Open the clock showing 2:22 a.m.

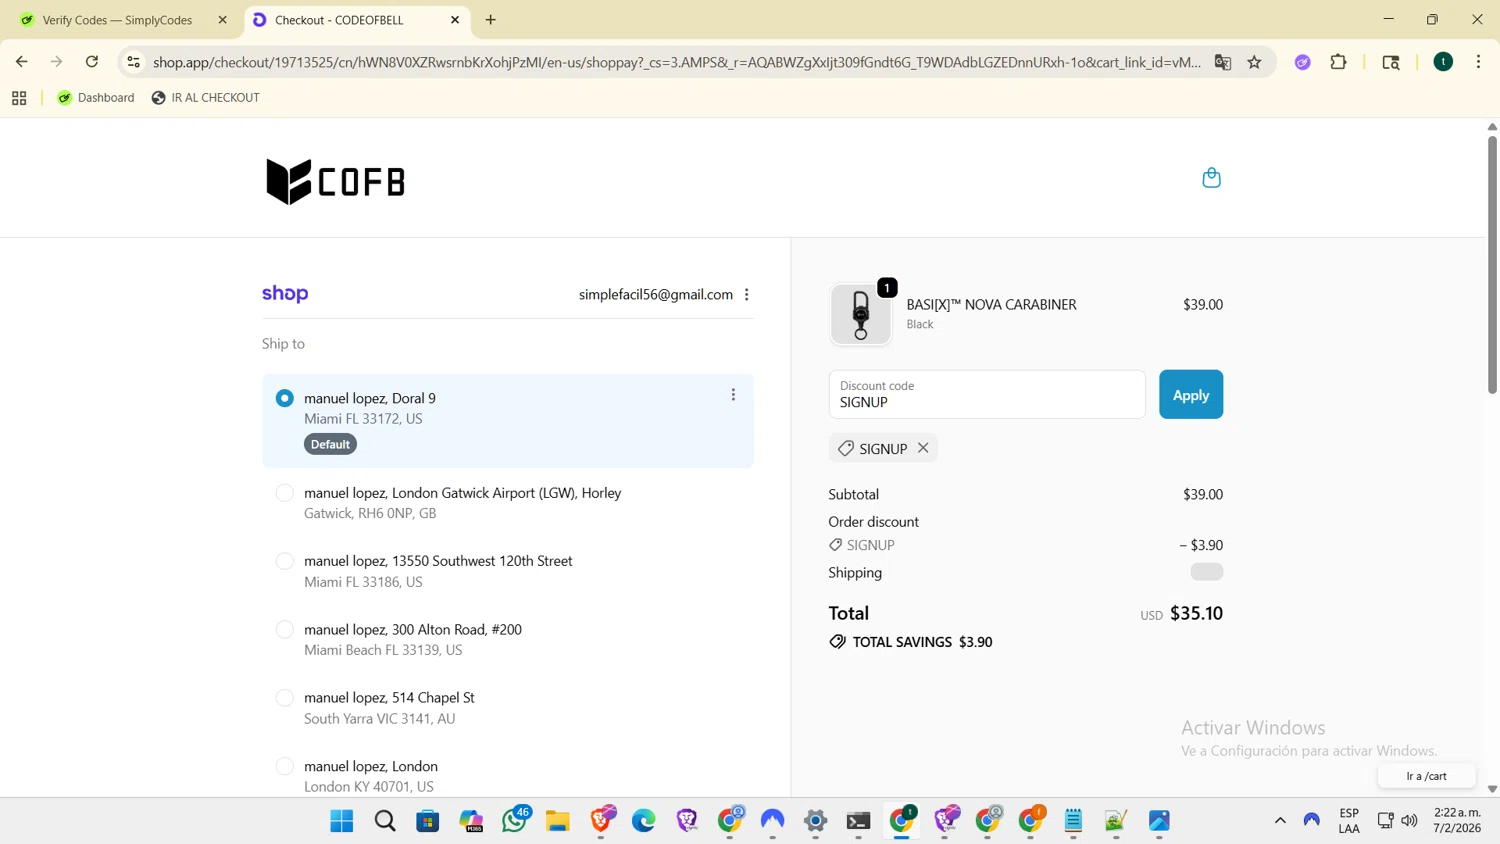tap(1457, 820)
